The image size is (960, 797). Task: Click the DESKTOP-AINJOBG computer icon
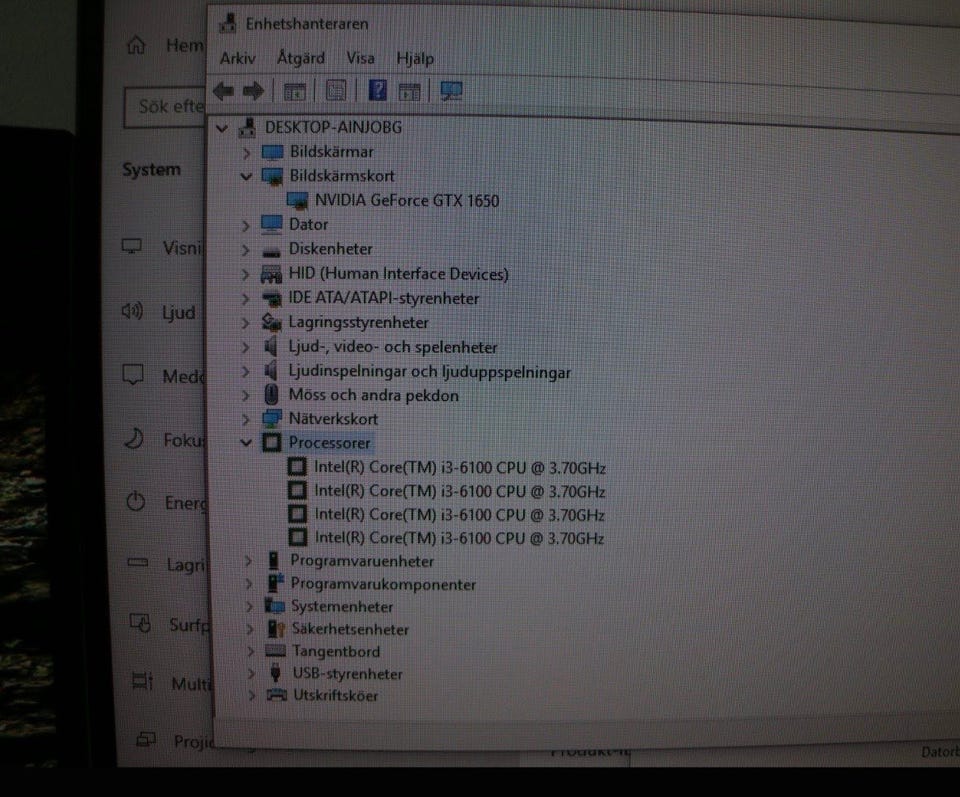pos(247,127)
